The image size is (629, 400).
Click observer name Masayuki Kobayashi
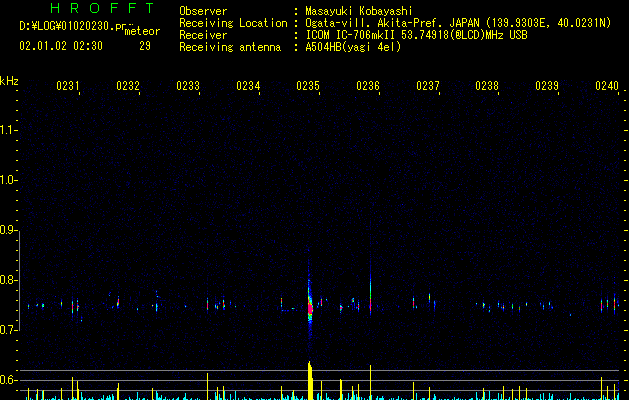(359, 11)
